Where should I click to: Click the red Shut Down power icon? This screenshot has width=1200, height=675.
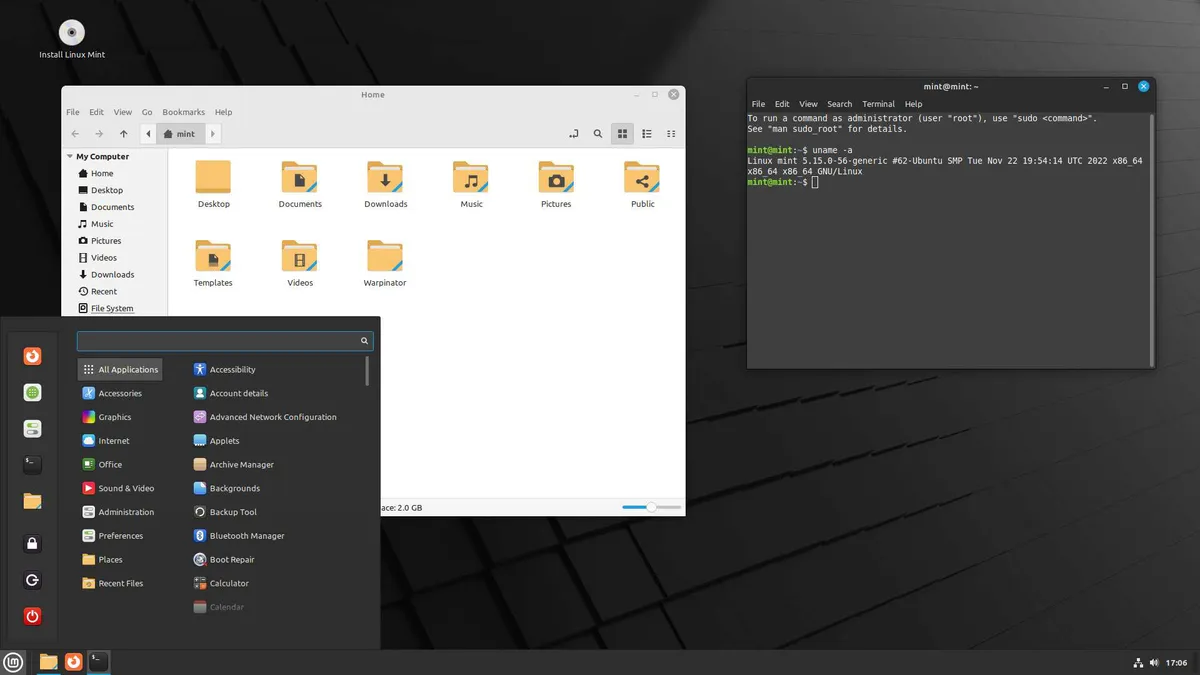coord(32,616)
